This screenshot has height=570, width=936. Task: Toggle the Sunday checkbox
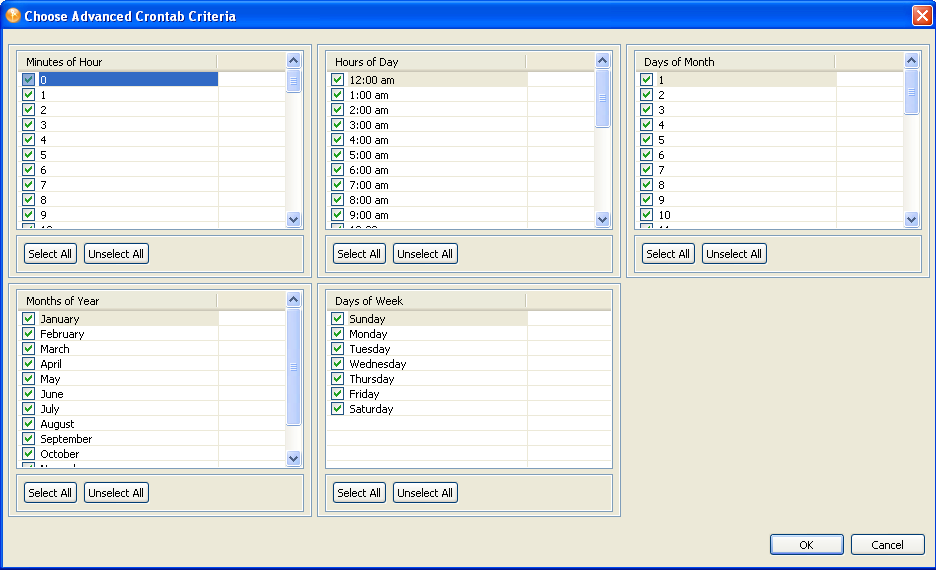[x=337, y=318]
